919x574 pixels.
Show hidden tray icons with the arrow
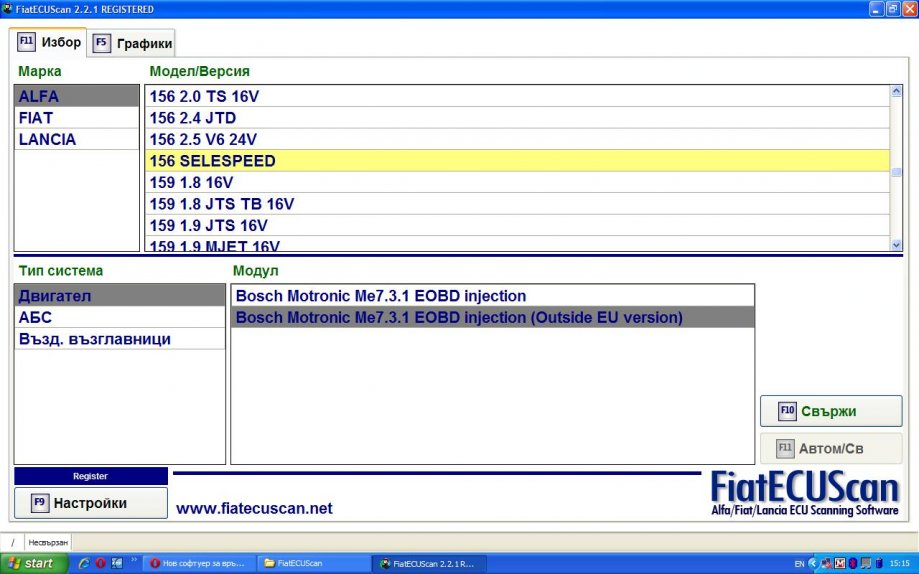812,564
